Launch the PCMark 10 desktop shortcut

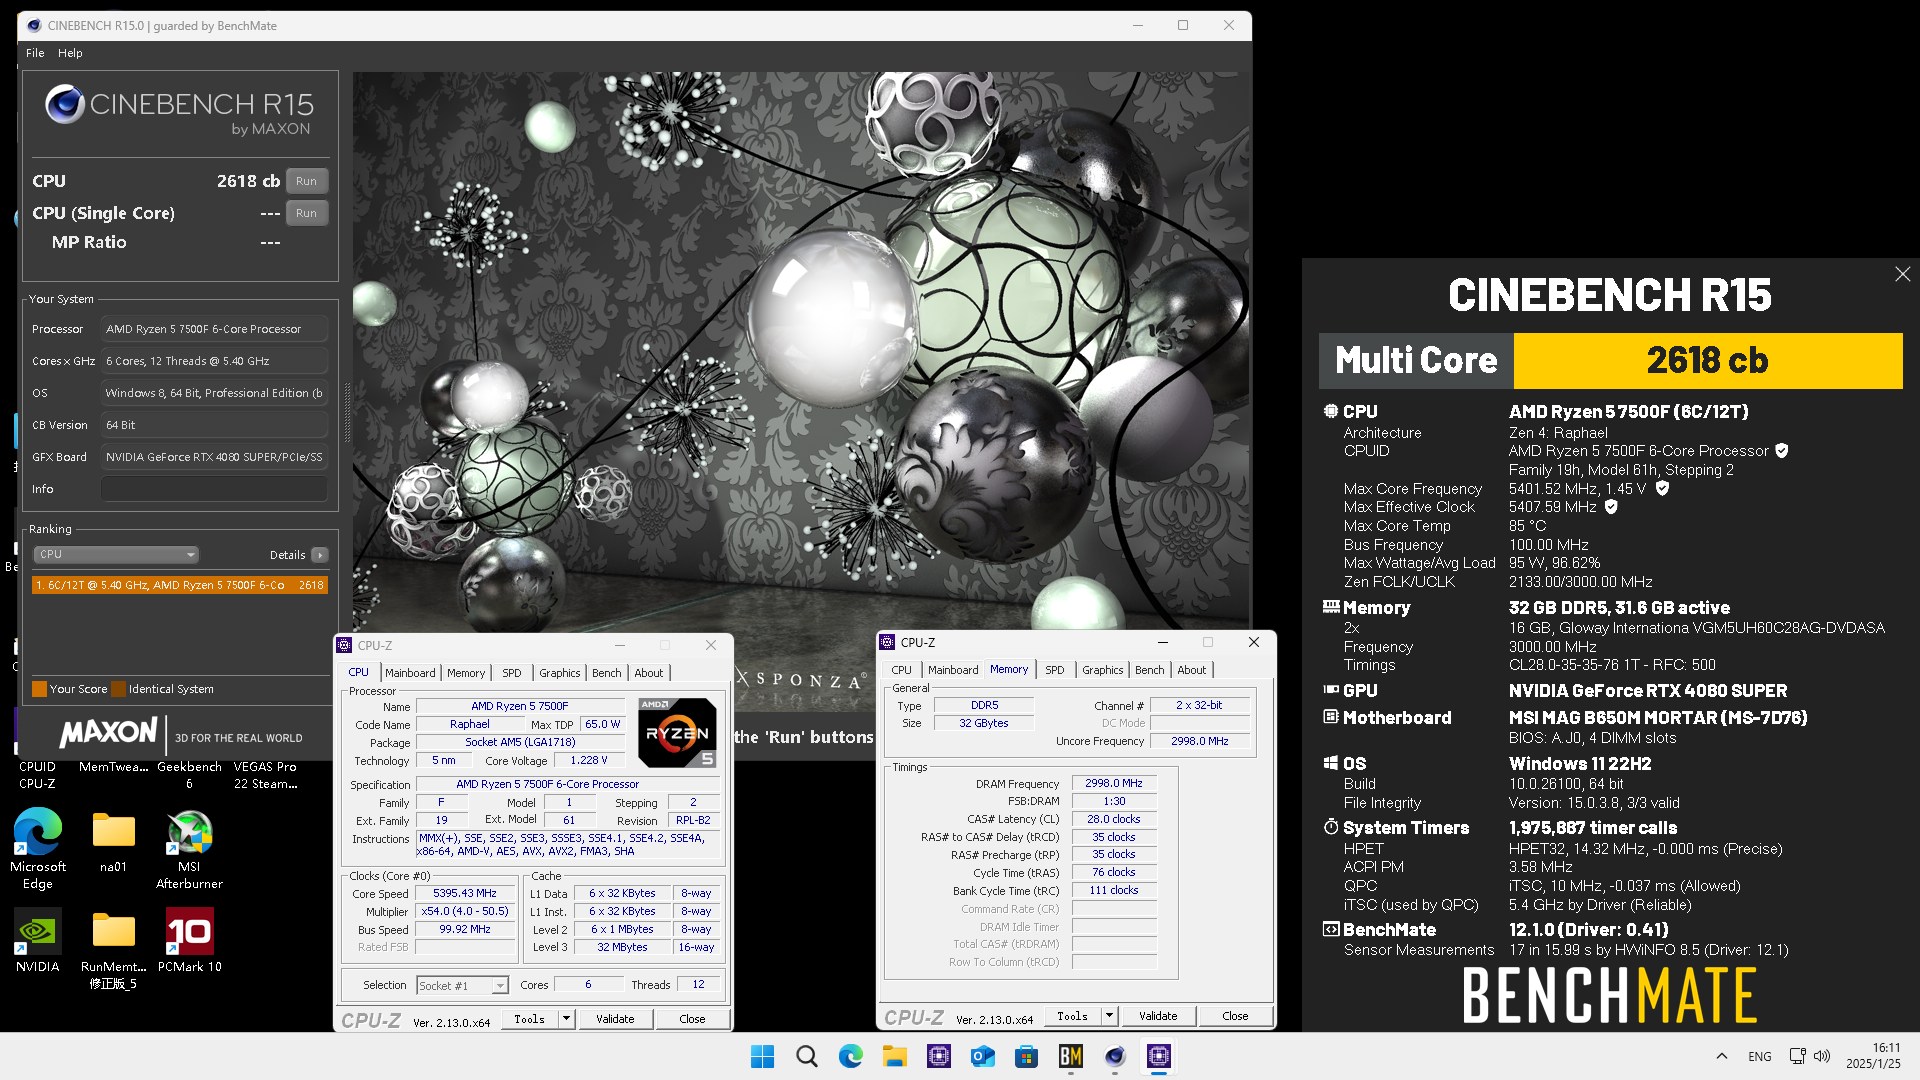coord(189,940)
